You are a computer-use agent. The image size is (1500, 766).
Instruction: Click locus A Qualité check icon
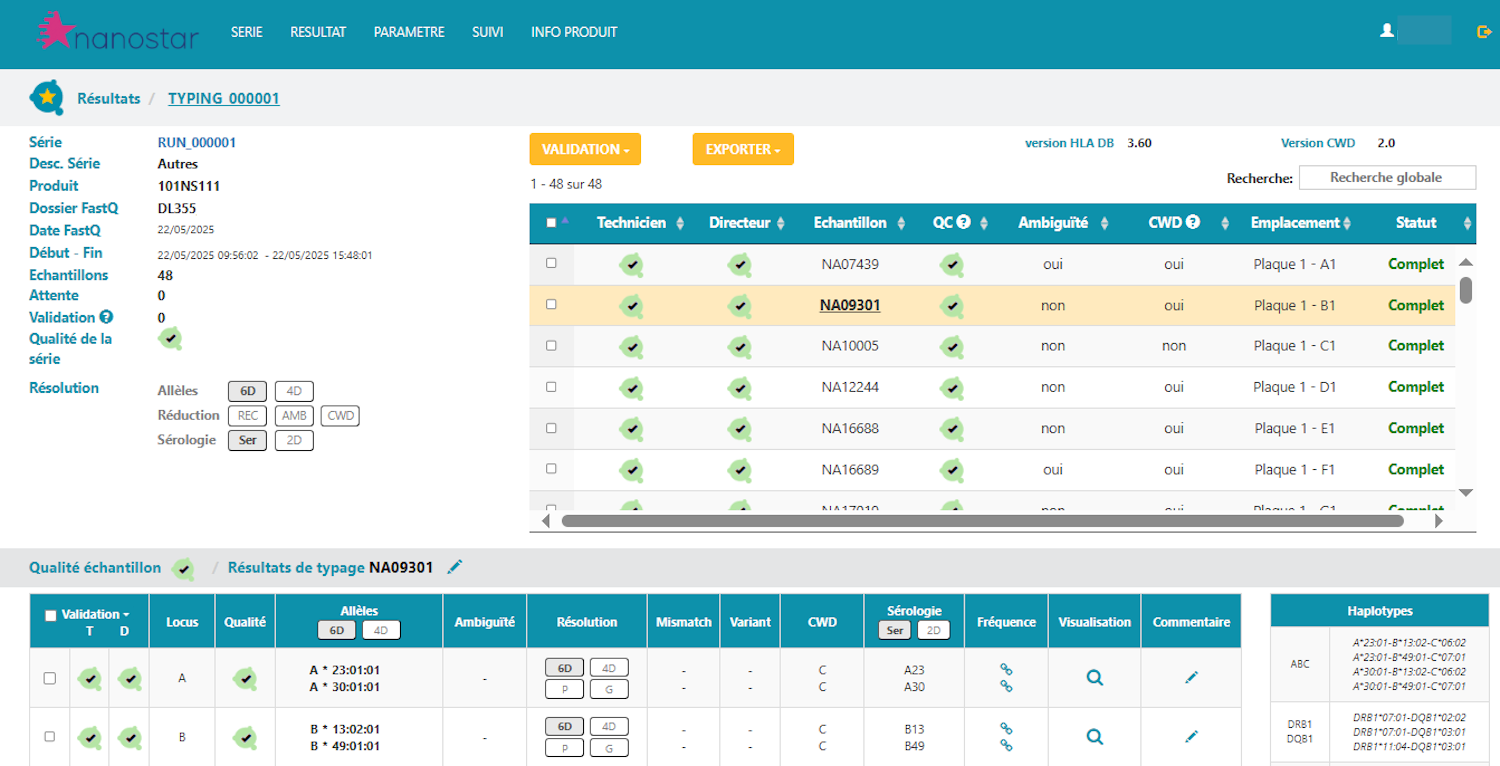pos(245,678)
